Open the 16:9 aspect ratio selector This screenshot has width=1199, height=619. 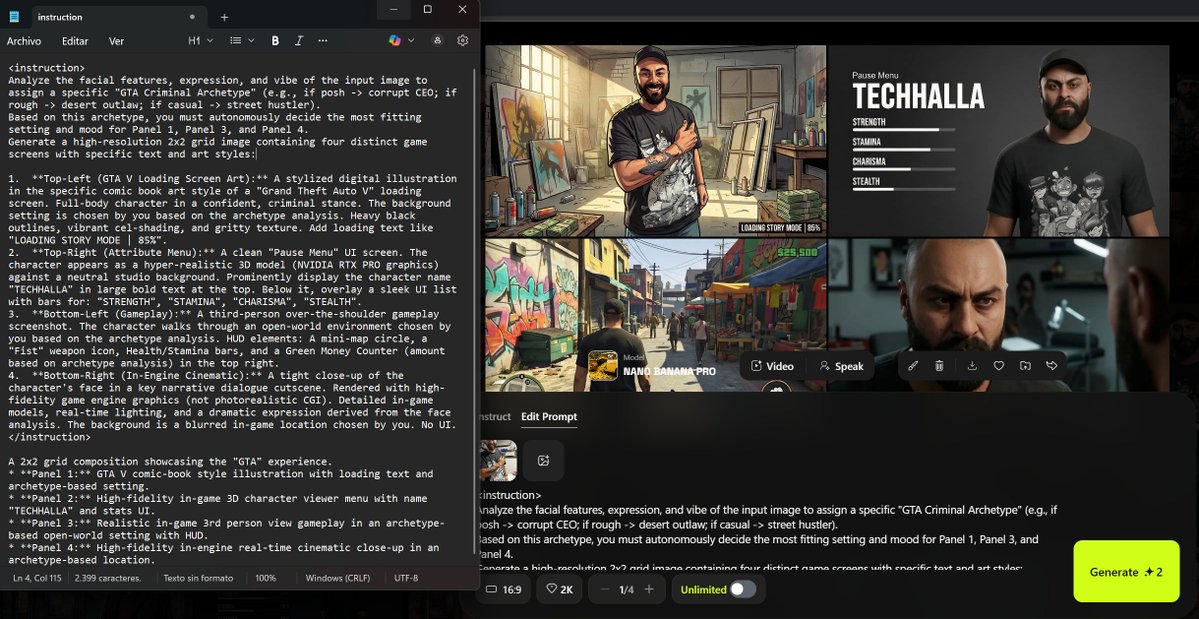coord(504,589)
